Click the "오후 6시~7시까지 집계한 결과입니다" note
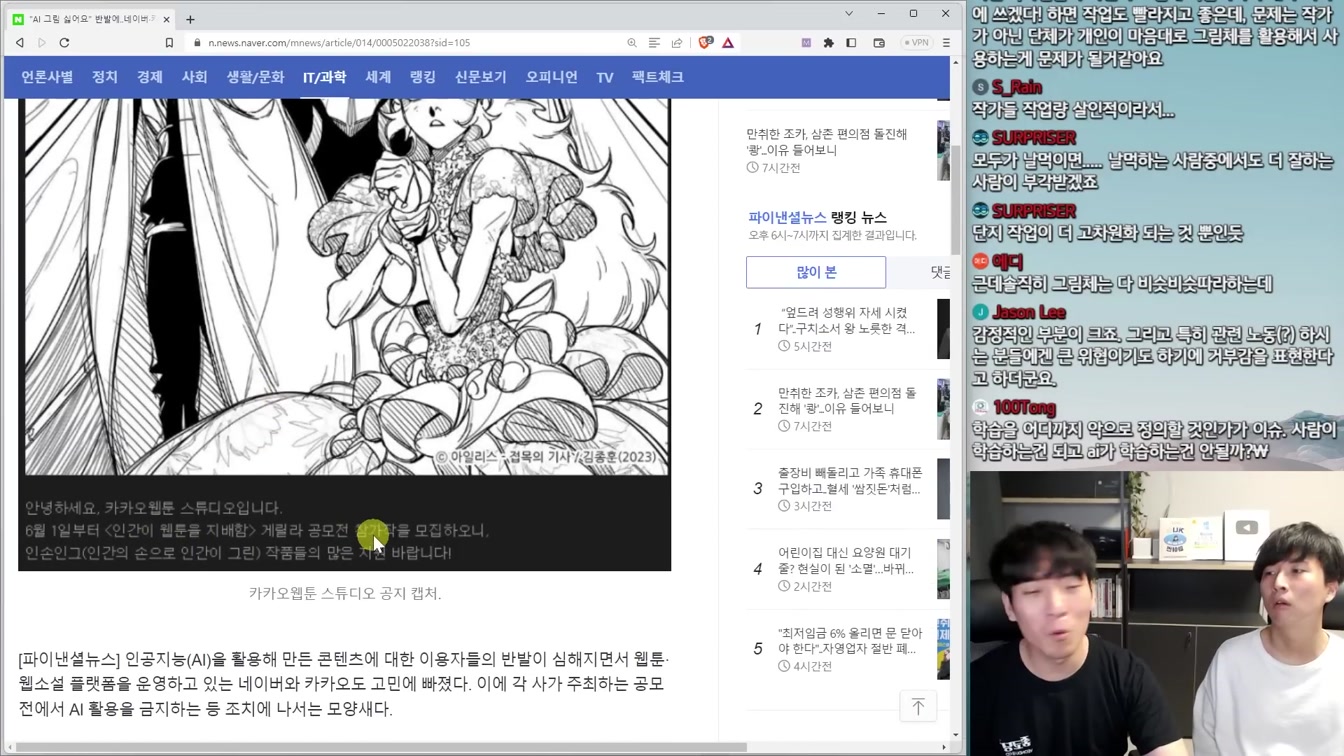The width and height of the screenshot is (1344, 756). (x=833, y=235)
